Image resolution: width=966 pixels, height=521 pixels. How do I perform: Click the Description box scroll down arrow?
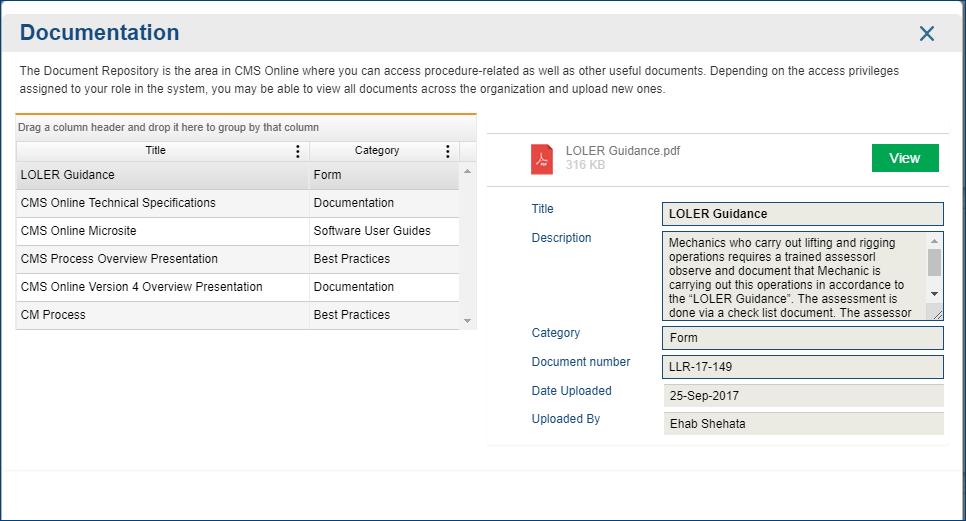[x=934, y=294]
